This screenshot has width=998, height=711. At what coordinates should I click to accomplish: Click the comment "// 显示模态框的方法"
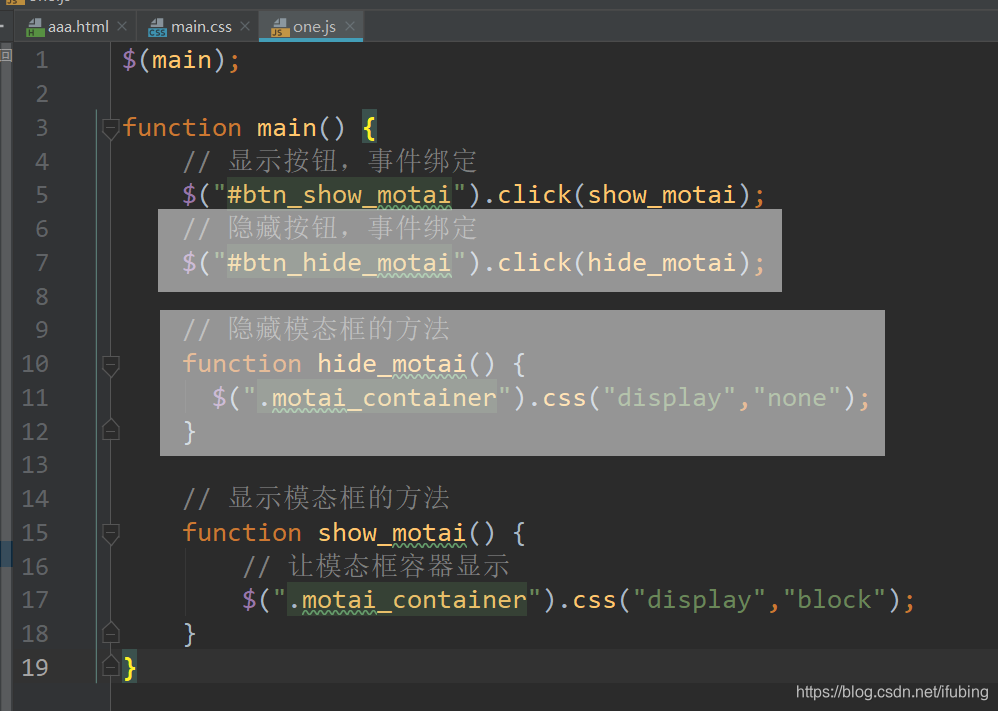coord(316,498)
